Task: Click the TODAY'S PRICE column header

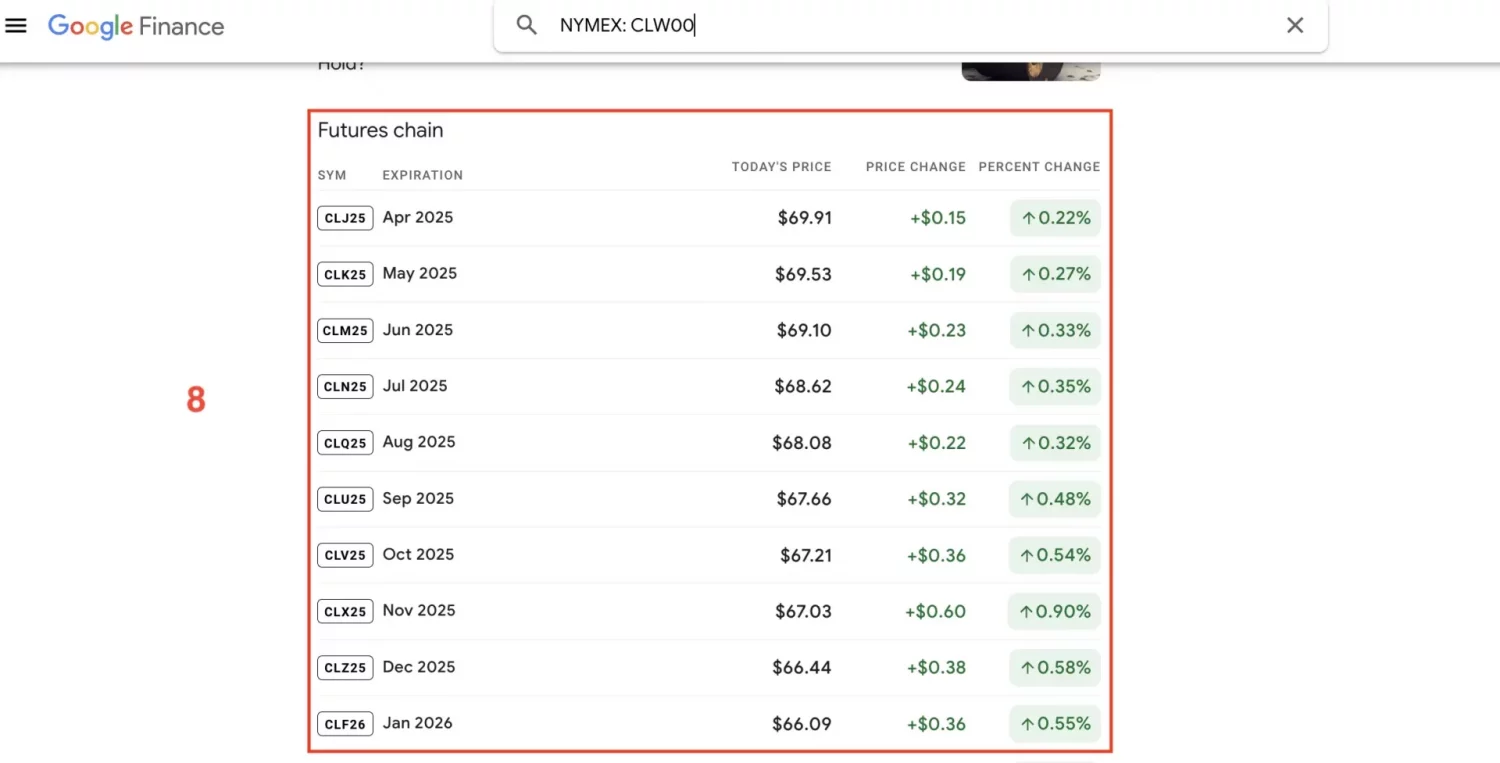Action: pos(781,167)
